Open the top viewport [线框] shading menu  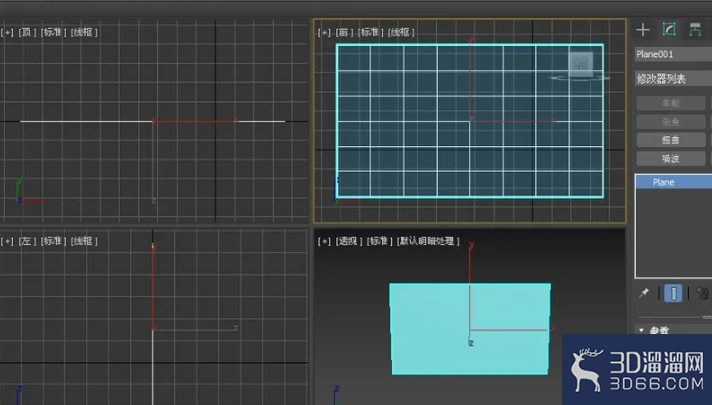click(84, 32)
